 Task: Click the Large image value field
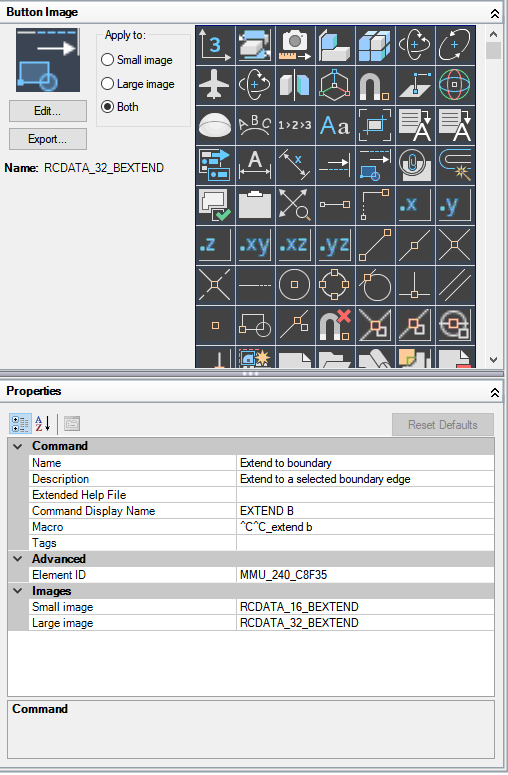[x=365, y=623]
